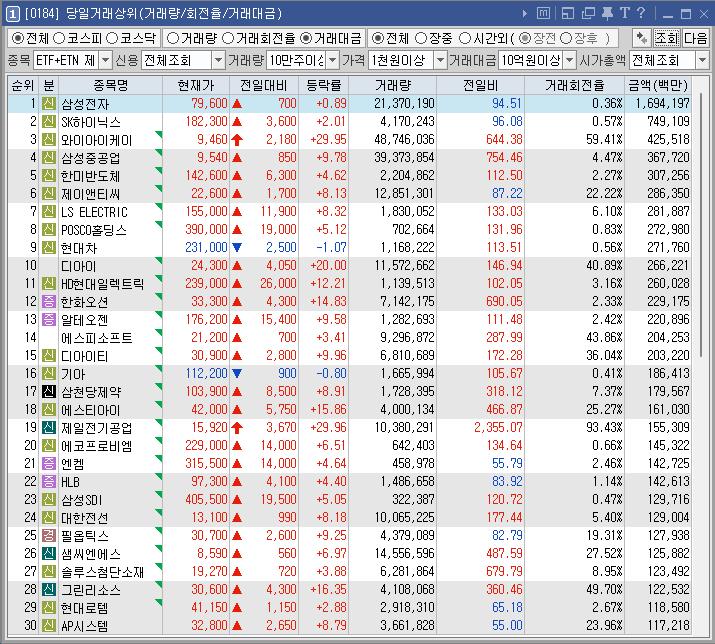The image size is (715, 644).
Task: Open help with the question mark icon
Action: (x=641, y=13)
